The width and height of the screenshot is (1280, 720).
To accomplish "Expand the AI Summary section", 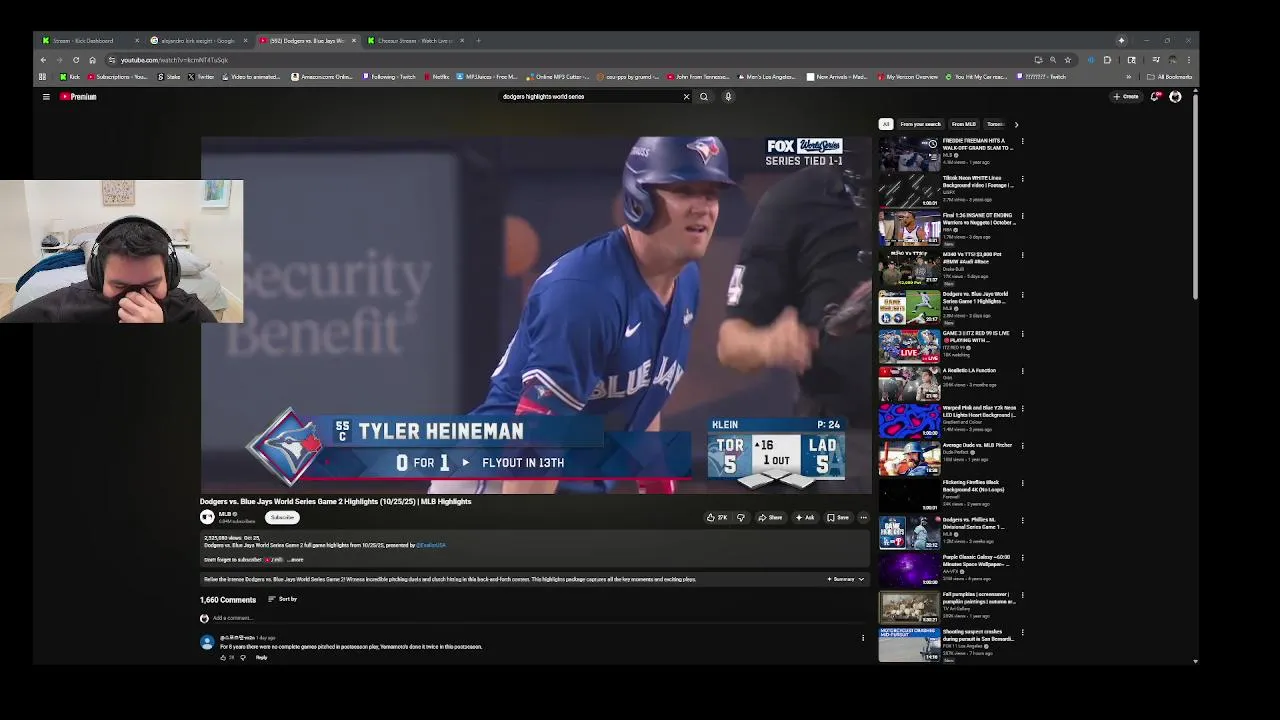I will (x=845, y=579).
